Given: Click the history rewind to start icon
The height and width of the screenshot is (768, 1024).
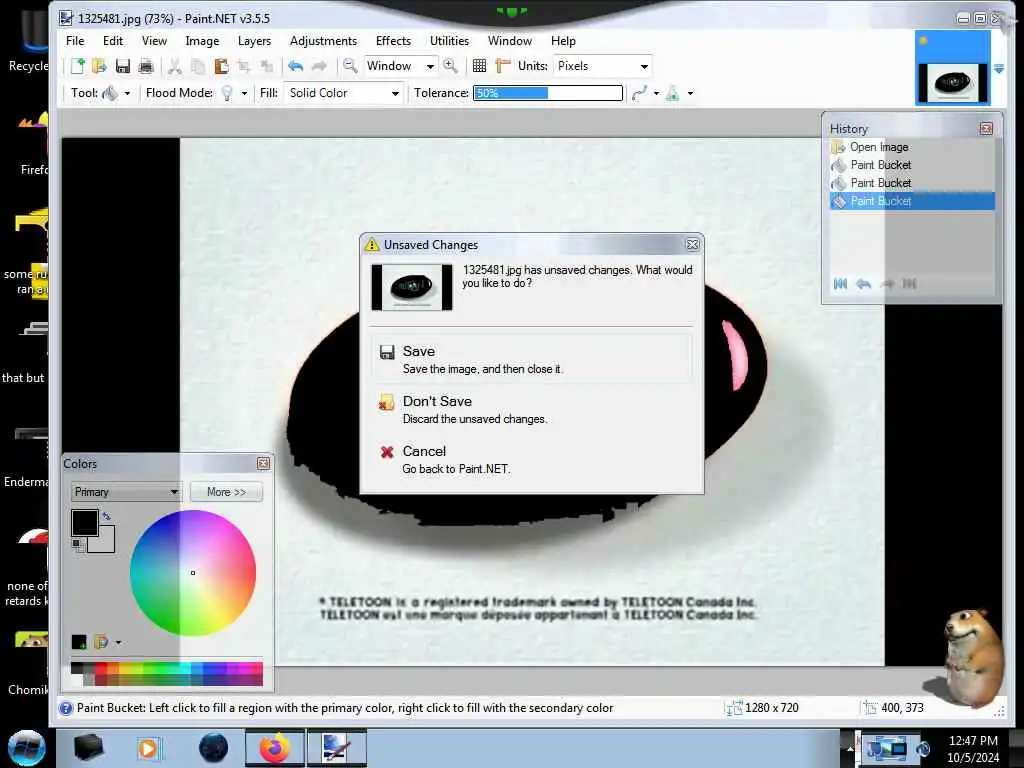Looking at the screenshot, I should tap(840, 283).
